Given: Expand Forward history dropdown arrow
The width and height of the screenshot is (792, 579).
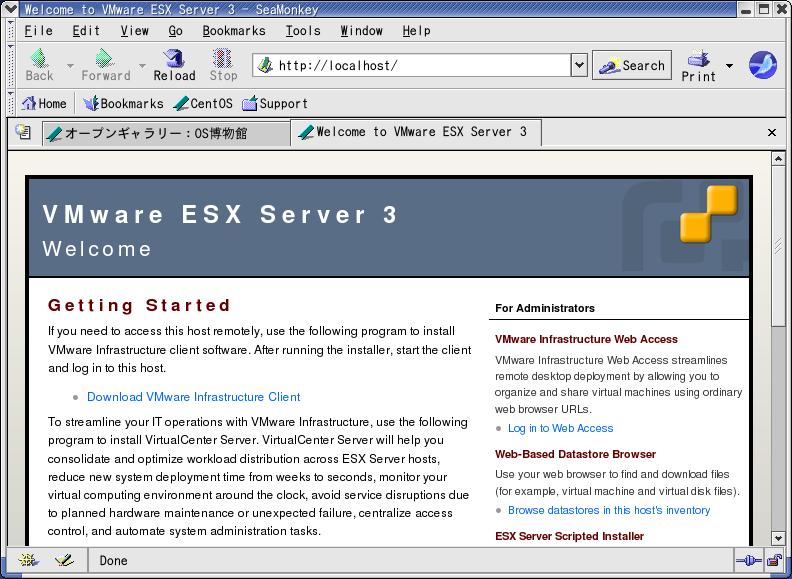Looking at the screenshot, I should coord(142,66).
